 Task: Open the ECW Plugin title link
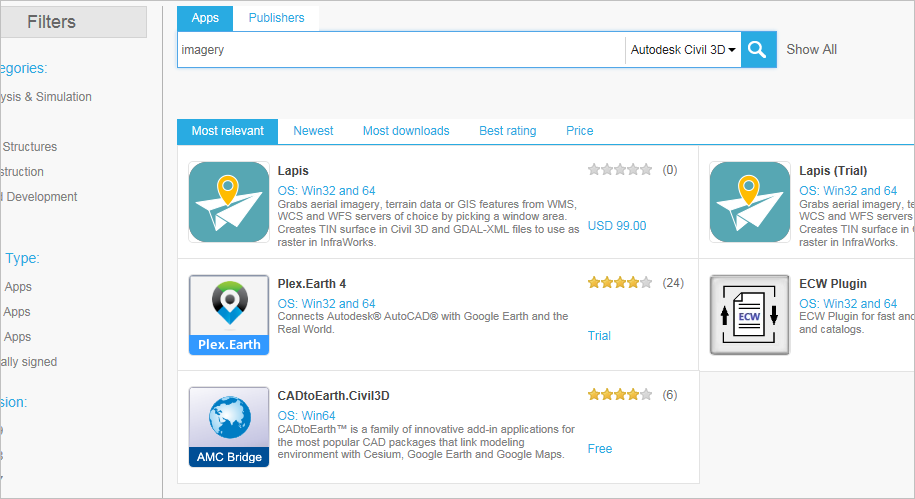pos(833,284)
